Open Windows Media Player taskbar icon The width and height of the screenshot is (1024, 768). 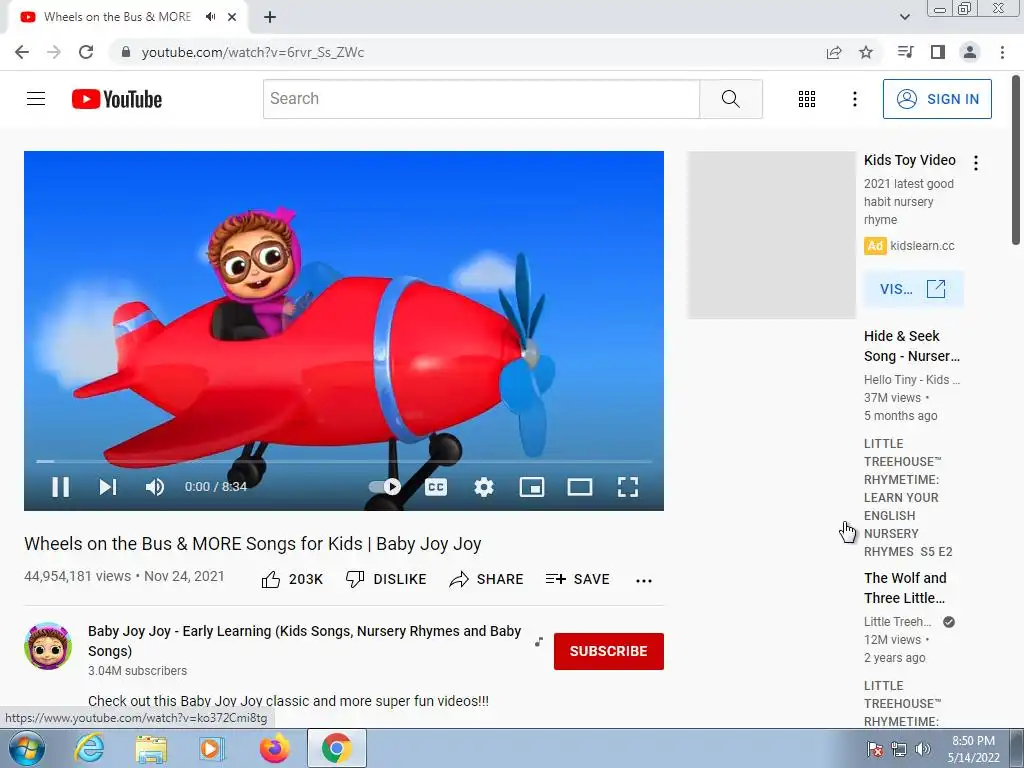click(212, 748)
